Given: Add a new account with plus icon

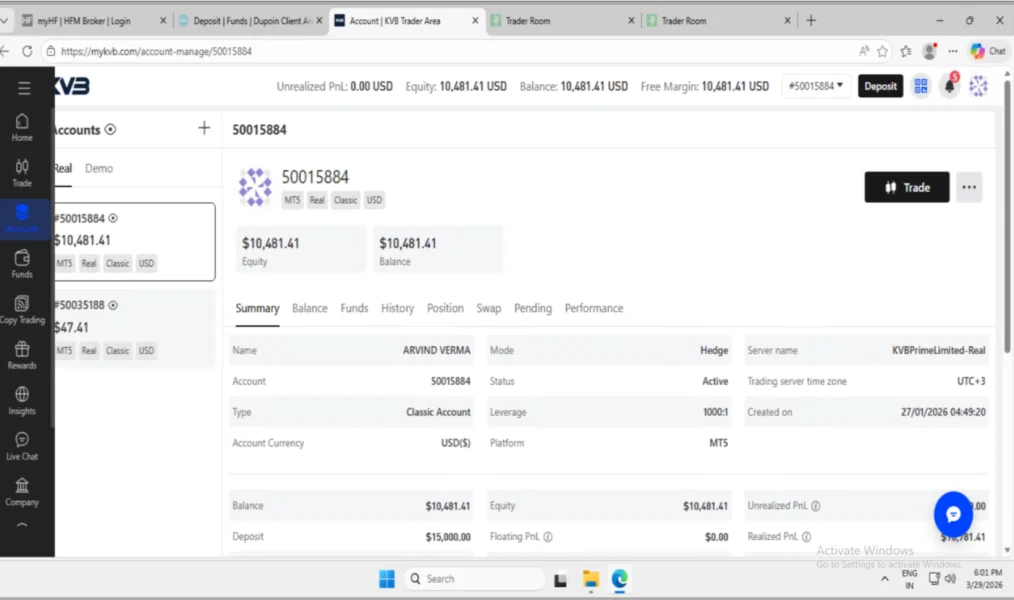Looking at the screenshot, I should point(204,128).
